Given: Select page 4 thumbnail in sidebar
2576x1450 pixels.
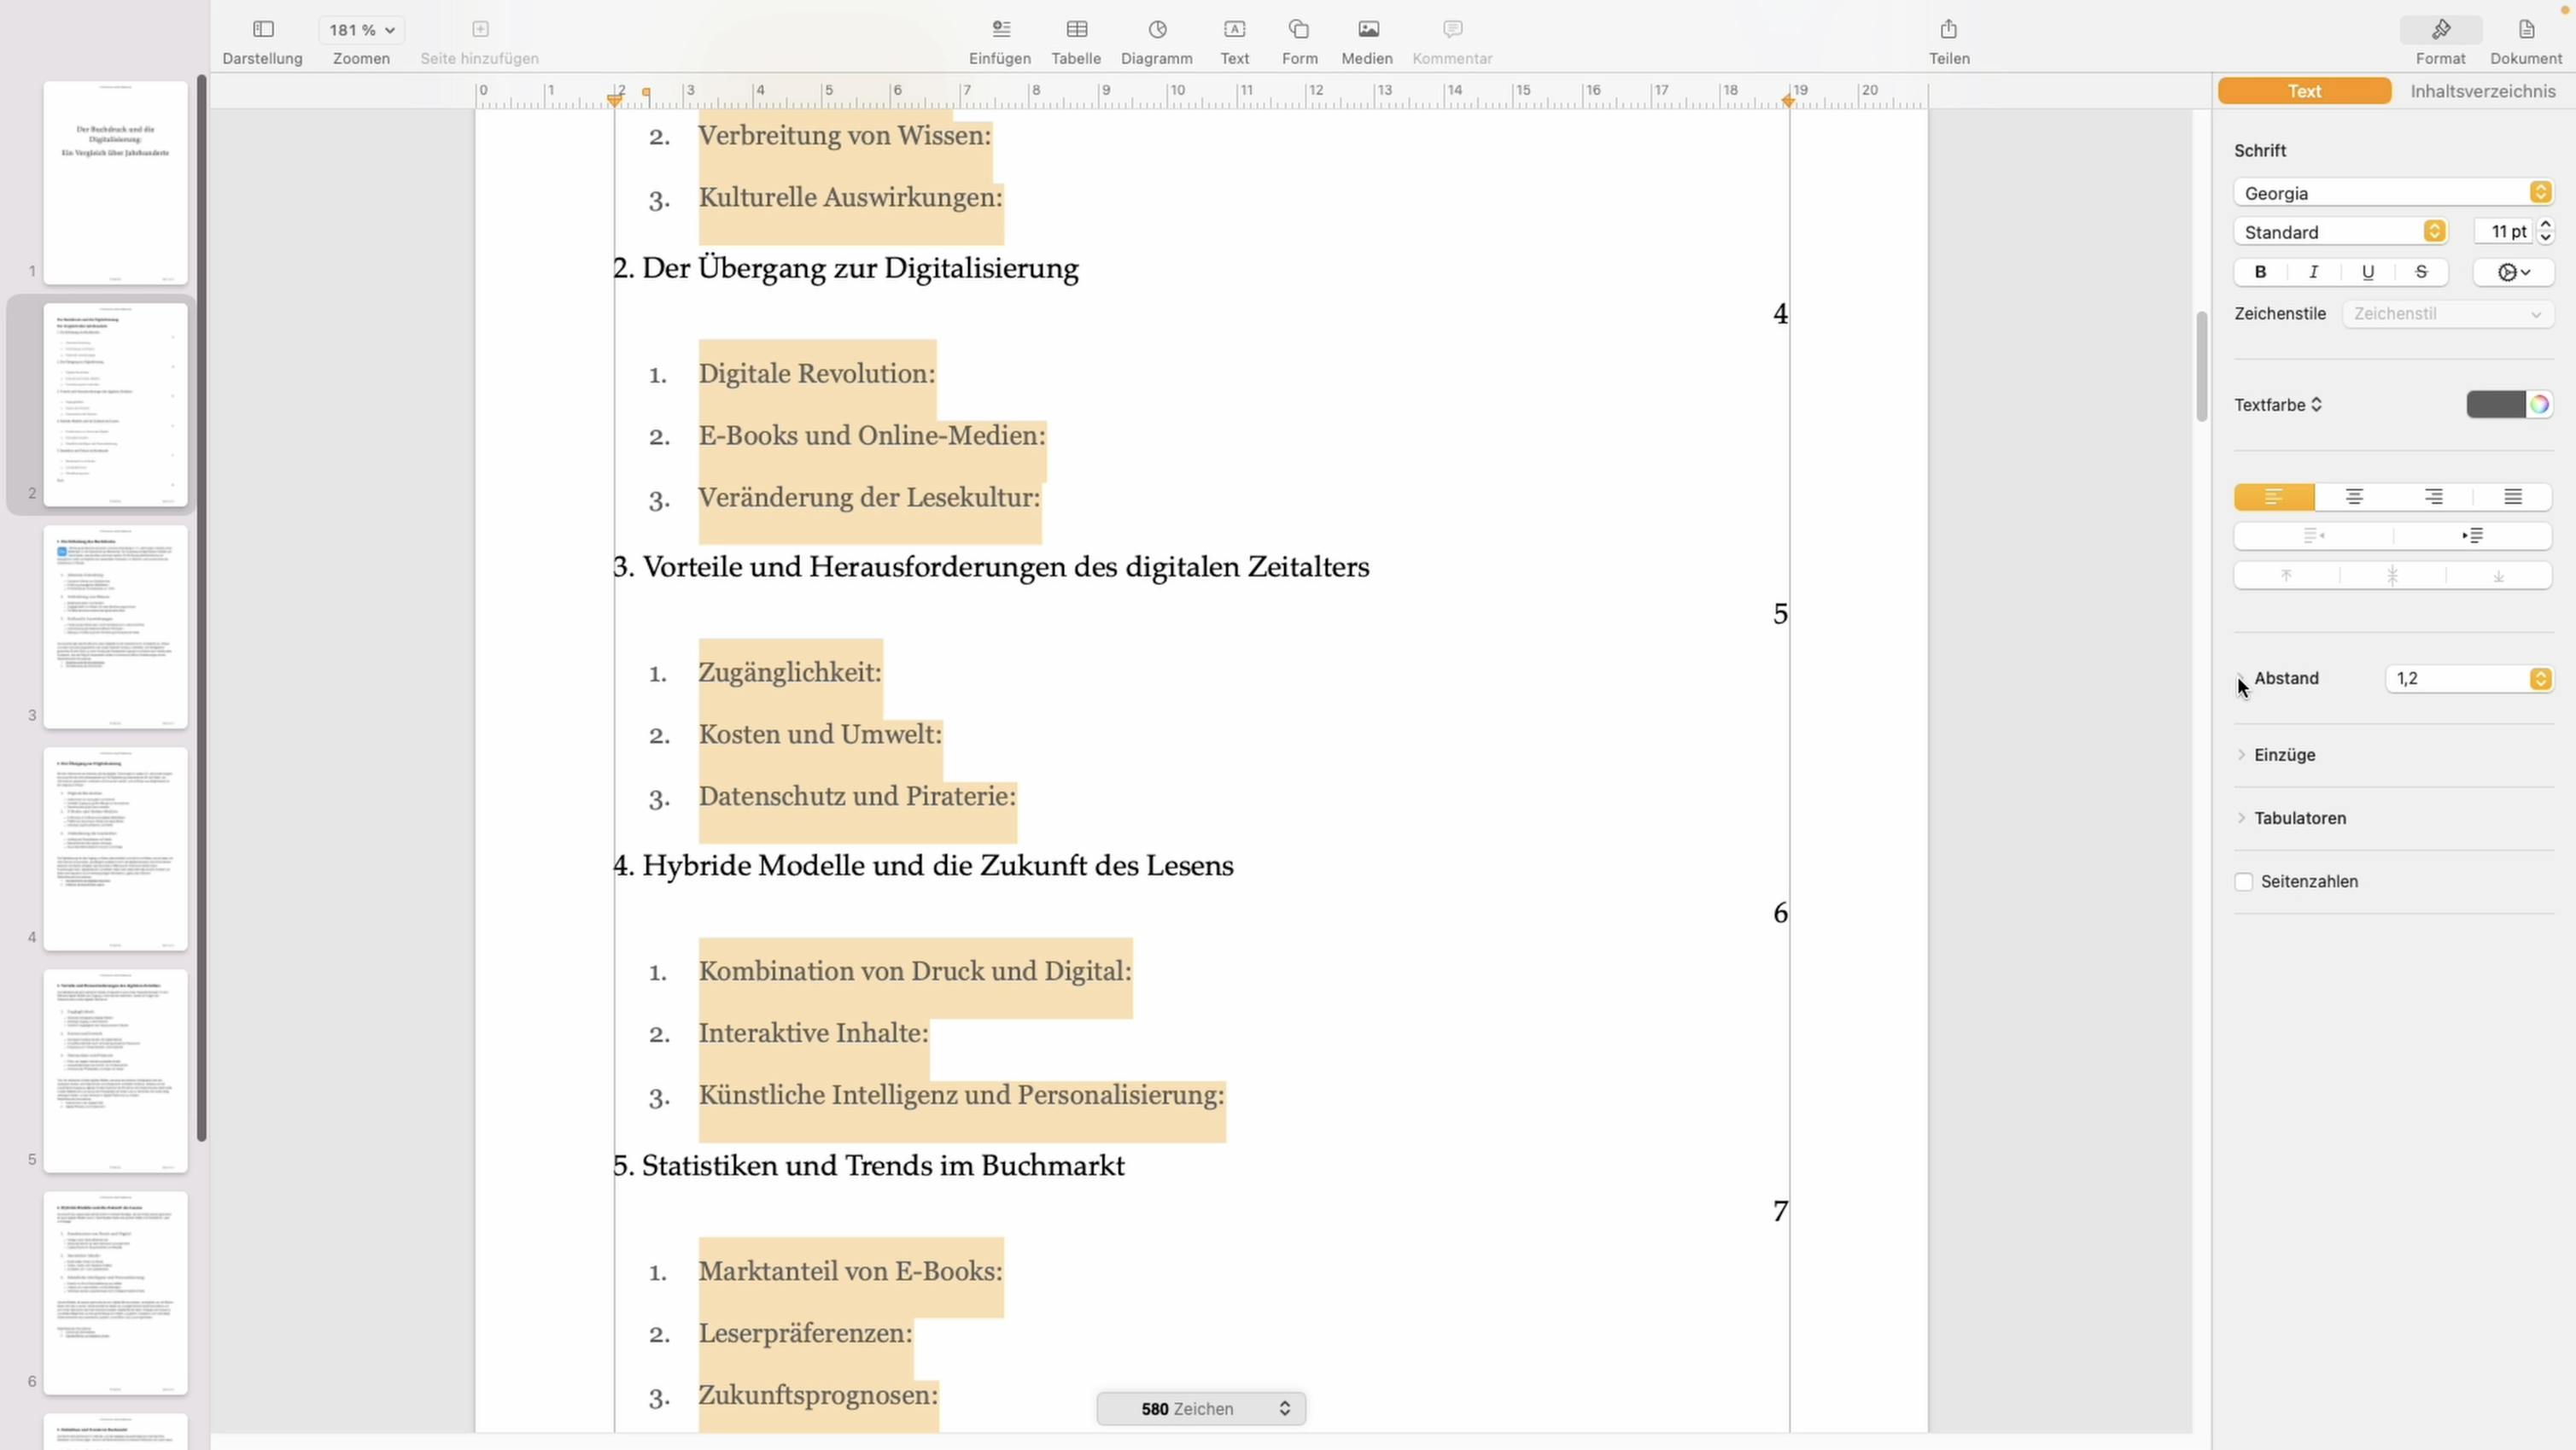Looking at the screenshot, I should (115, 848).
